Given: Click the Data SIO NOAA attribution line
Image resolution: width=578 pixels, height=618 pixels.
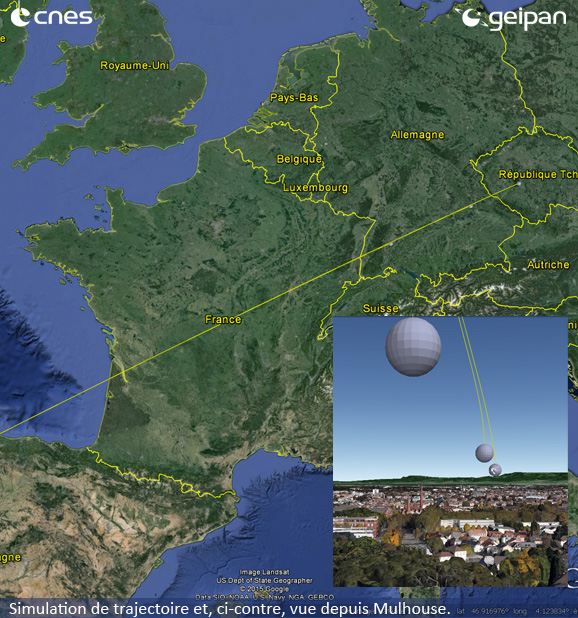Looking at the screenshot, I should point(264,597).
